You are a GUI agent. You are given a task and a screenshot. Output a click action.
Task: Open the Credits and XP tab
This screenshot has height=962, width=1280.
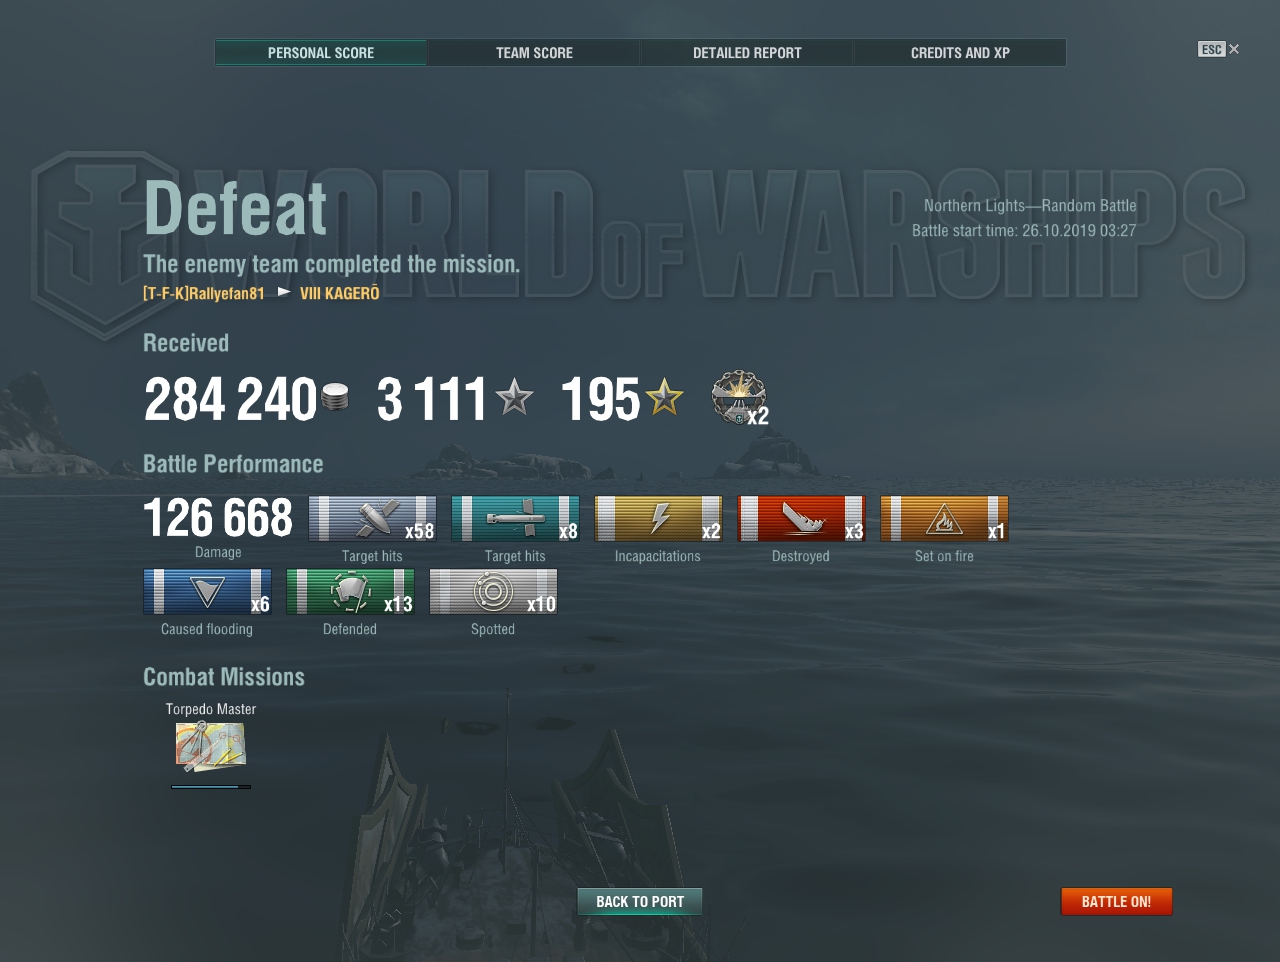click(x=960, y=53)
